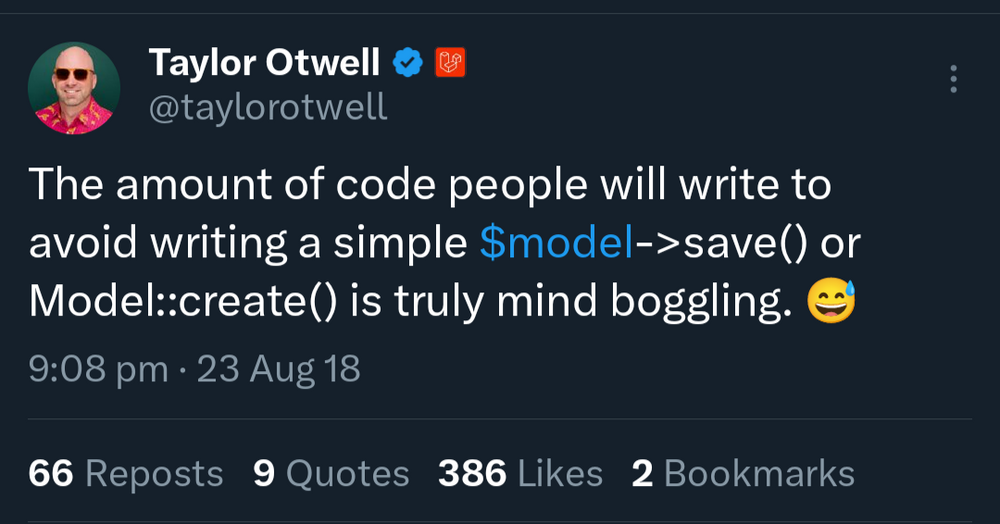Screen dimensions: 1000x524
Task: Click the 9:08 pm timestamp
Action: pos(98,370)
